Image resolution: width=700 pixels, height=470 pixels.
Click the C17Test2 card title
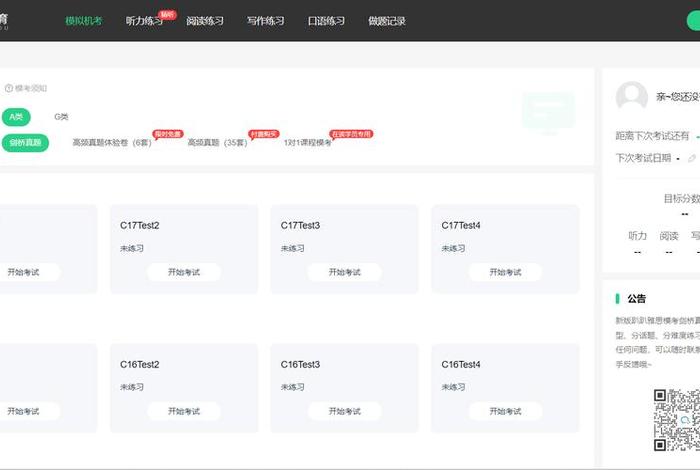[x=140, y=225]
